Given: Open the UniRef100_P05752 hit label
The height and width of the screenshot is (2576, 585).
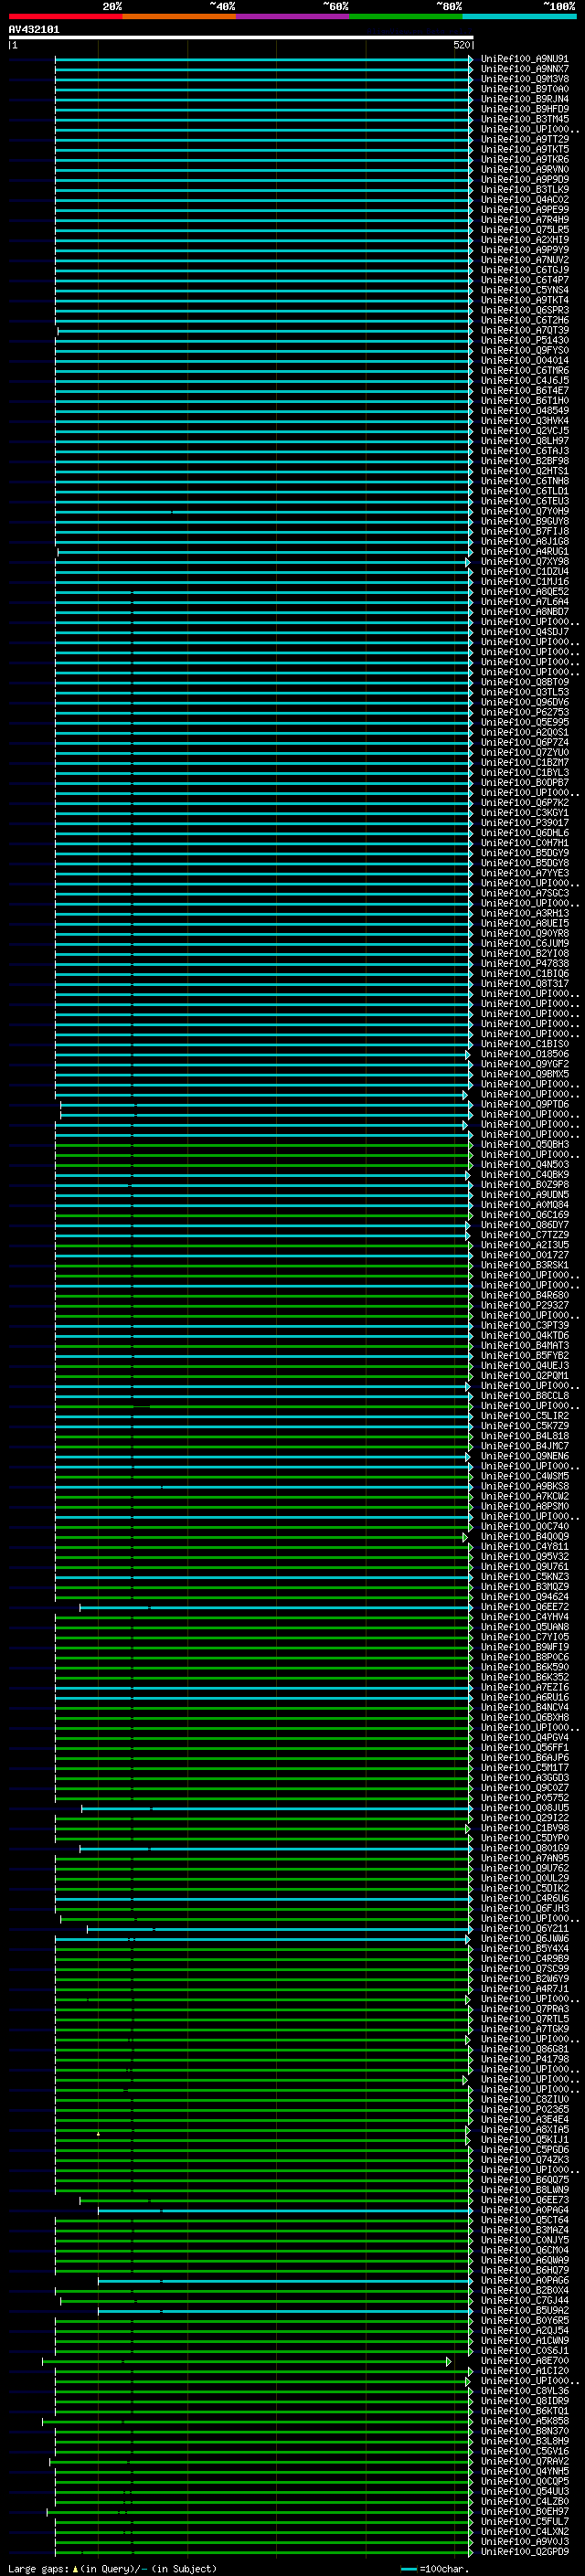Looking at the screenshot, I should click(x=525, y=1798).
